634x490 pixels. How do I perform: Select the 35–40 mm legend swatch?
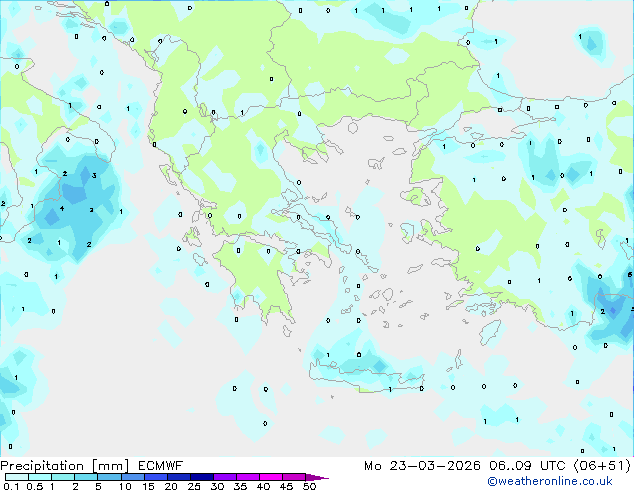click(247, 477)
